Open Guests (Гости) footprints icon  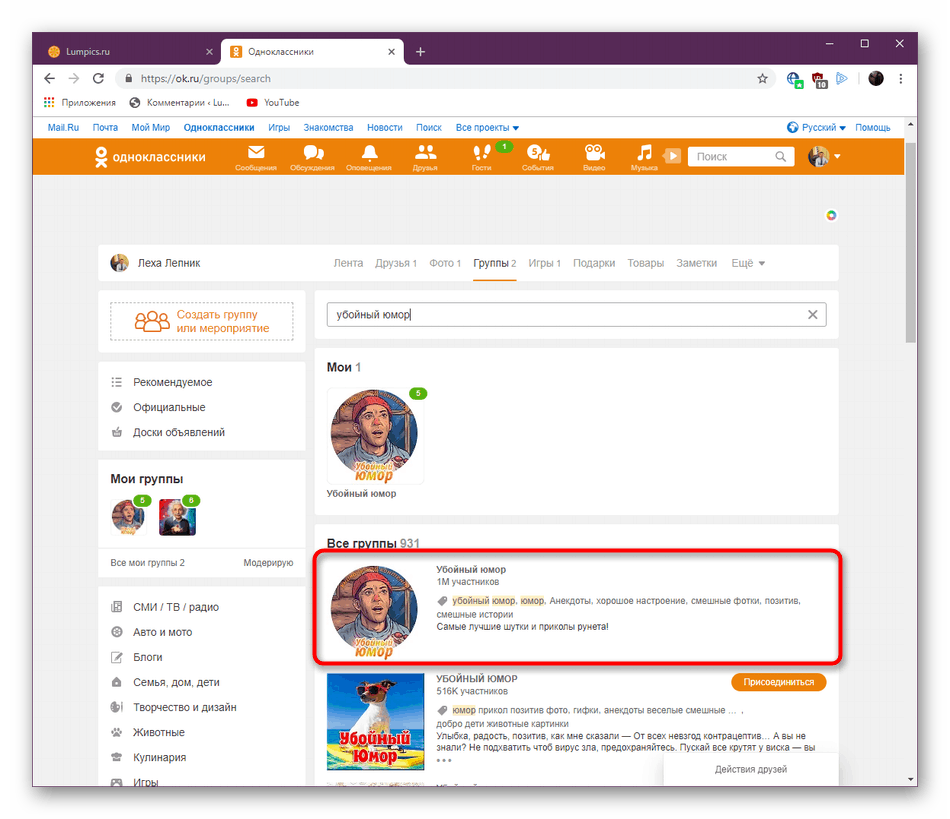tap(482, 158)
